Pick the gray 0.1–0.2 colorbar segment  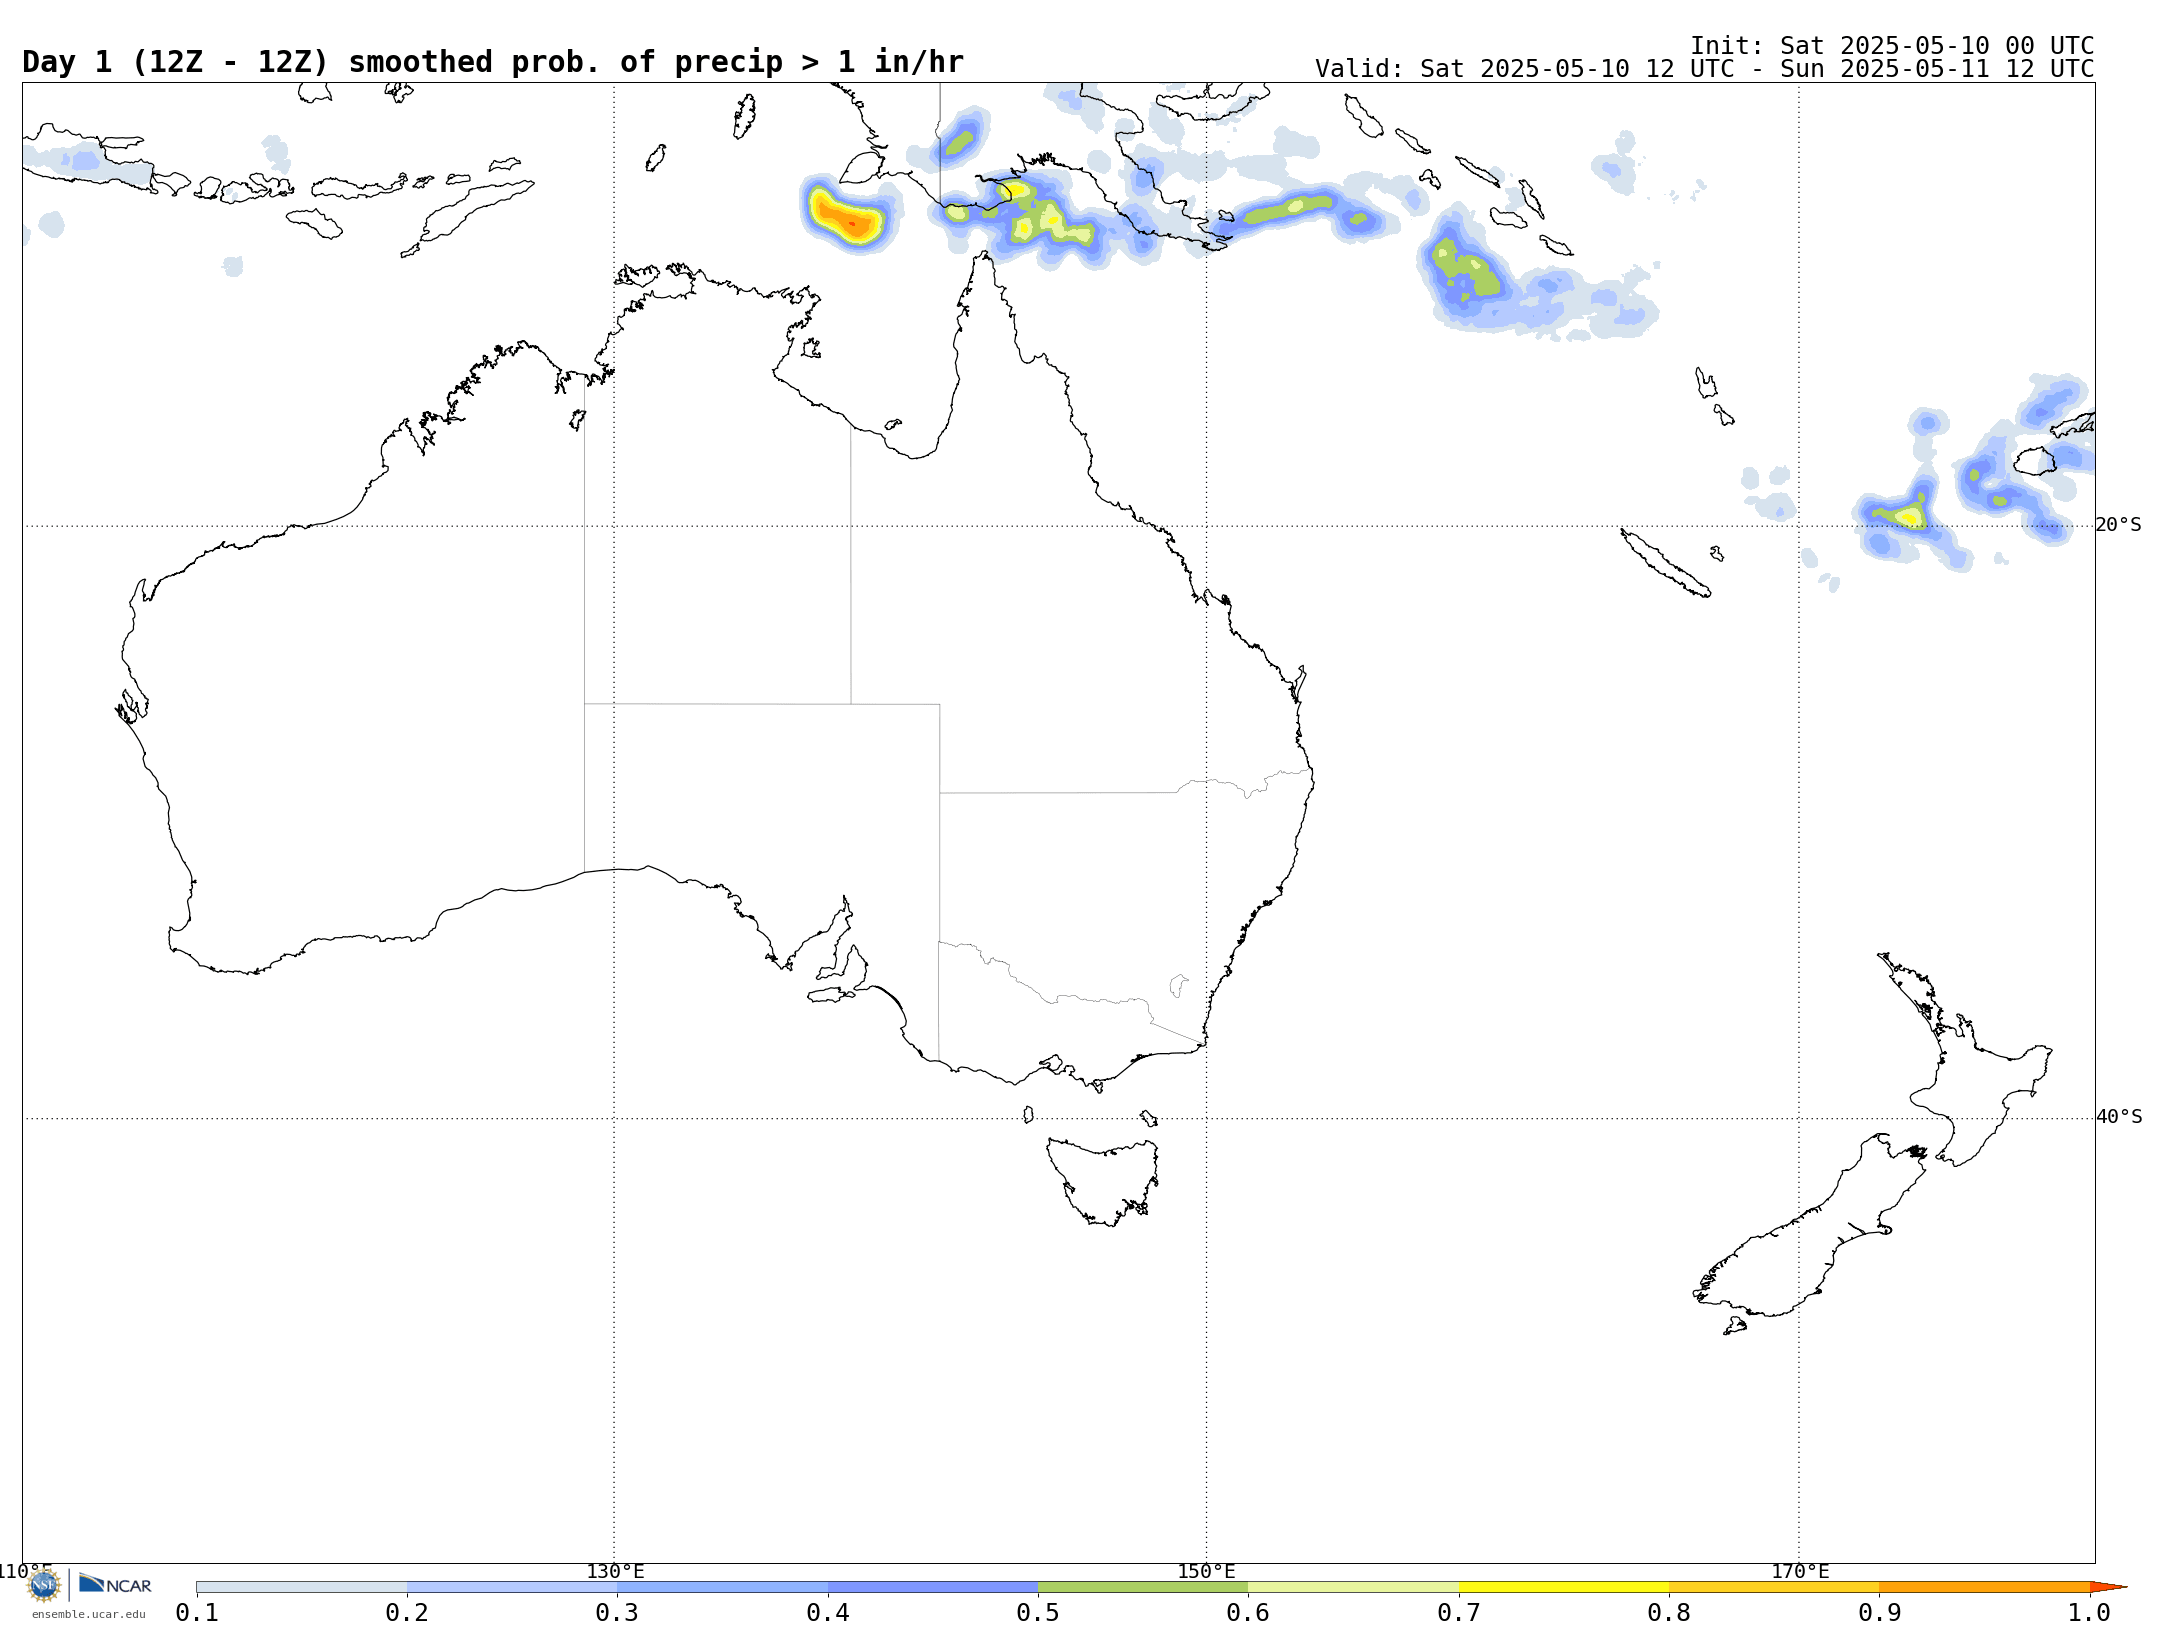(301, 1587)
